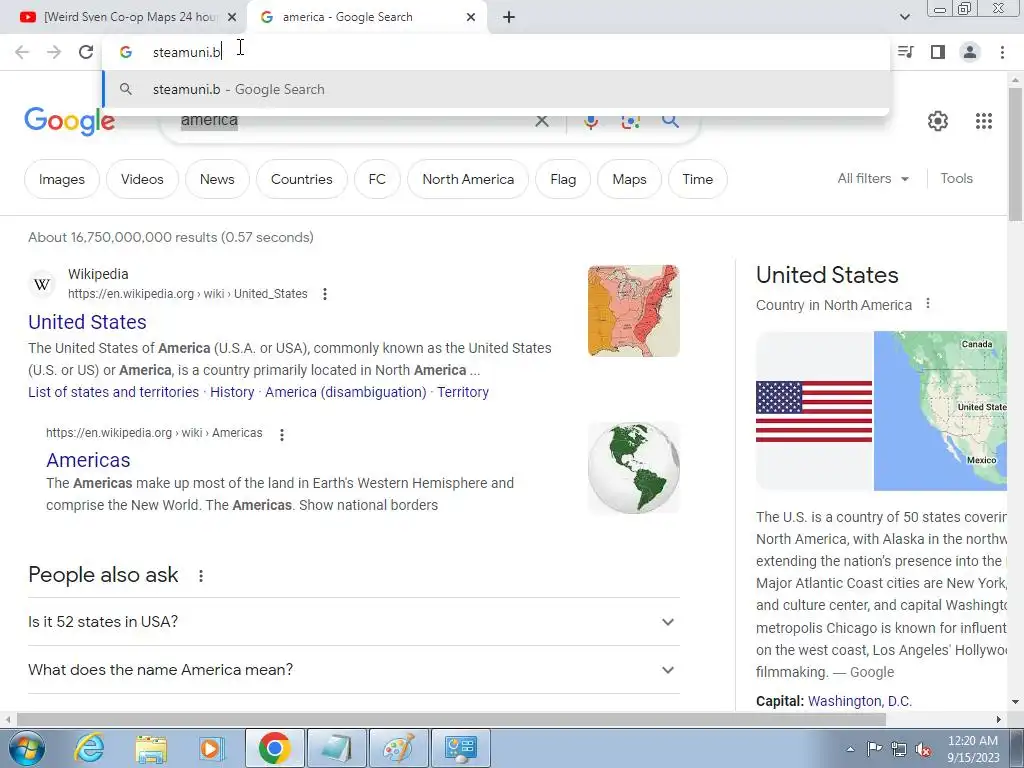
Task: Open the media controls icon in toolbar
Action: click(x=906, y=52)
